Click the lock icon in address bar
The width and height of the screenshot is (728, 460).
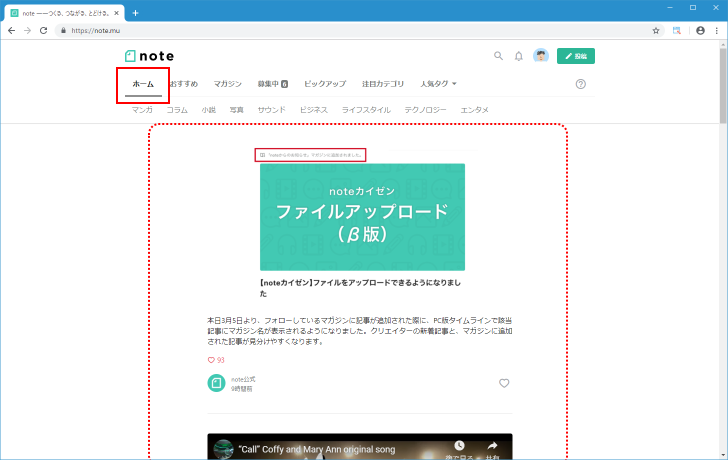(x=64, y=31)
